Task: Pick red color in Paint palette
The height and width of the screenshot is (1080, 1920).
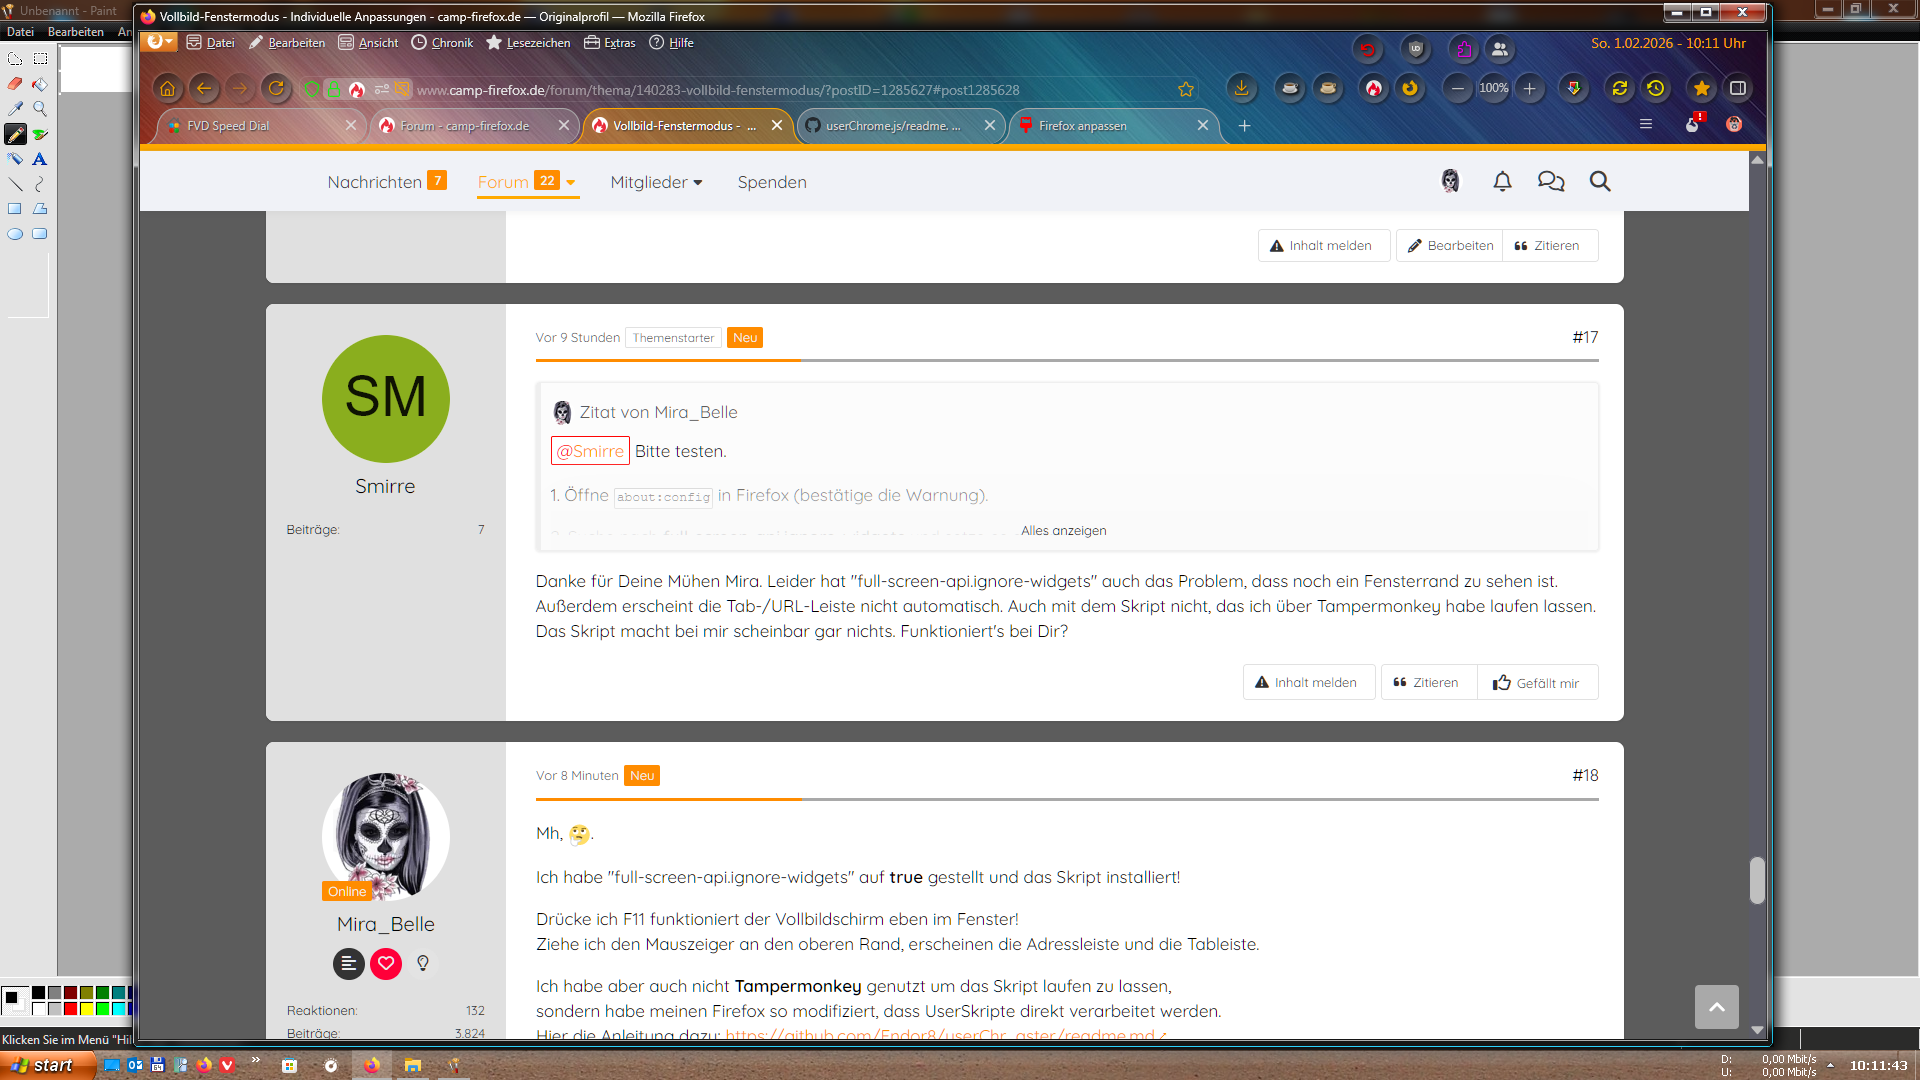Action: 71,1009
